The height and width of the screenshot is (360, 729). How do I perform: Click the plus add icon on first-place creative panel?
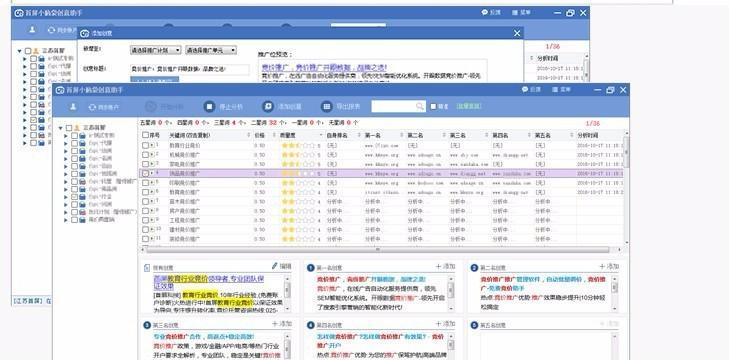pos(438,266)
